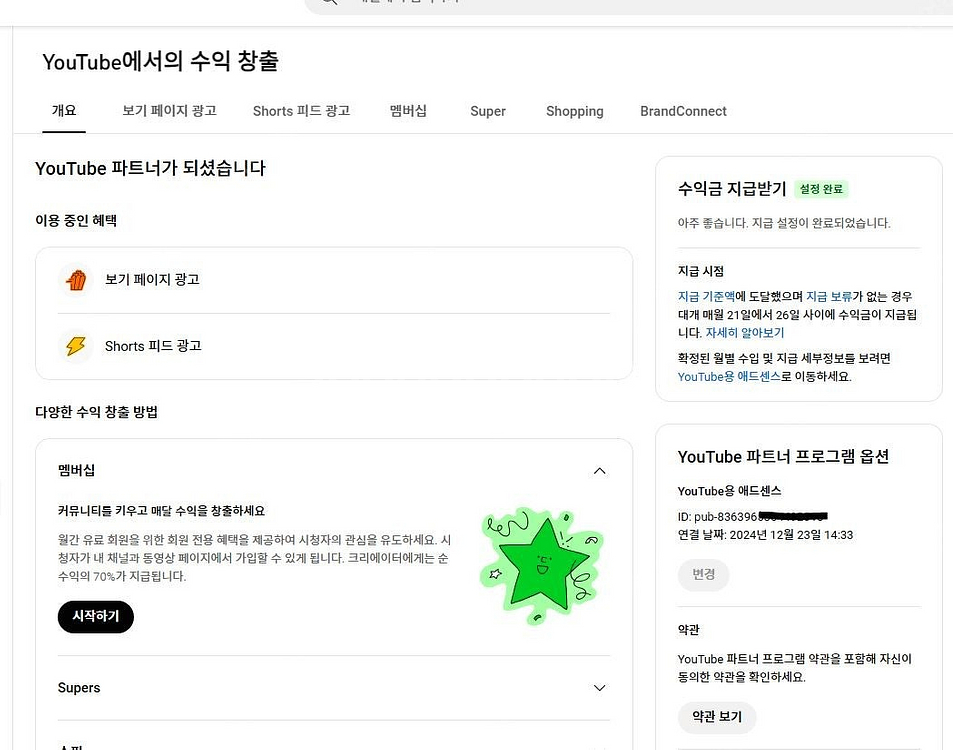Screen dimensions: 953x750
Task: Select the Shorts 피드 광고 benefit row
Action: pyautogui.click(x=334, y=346)
